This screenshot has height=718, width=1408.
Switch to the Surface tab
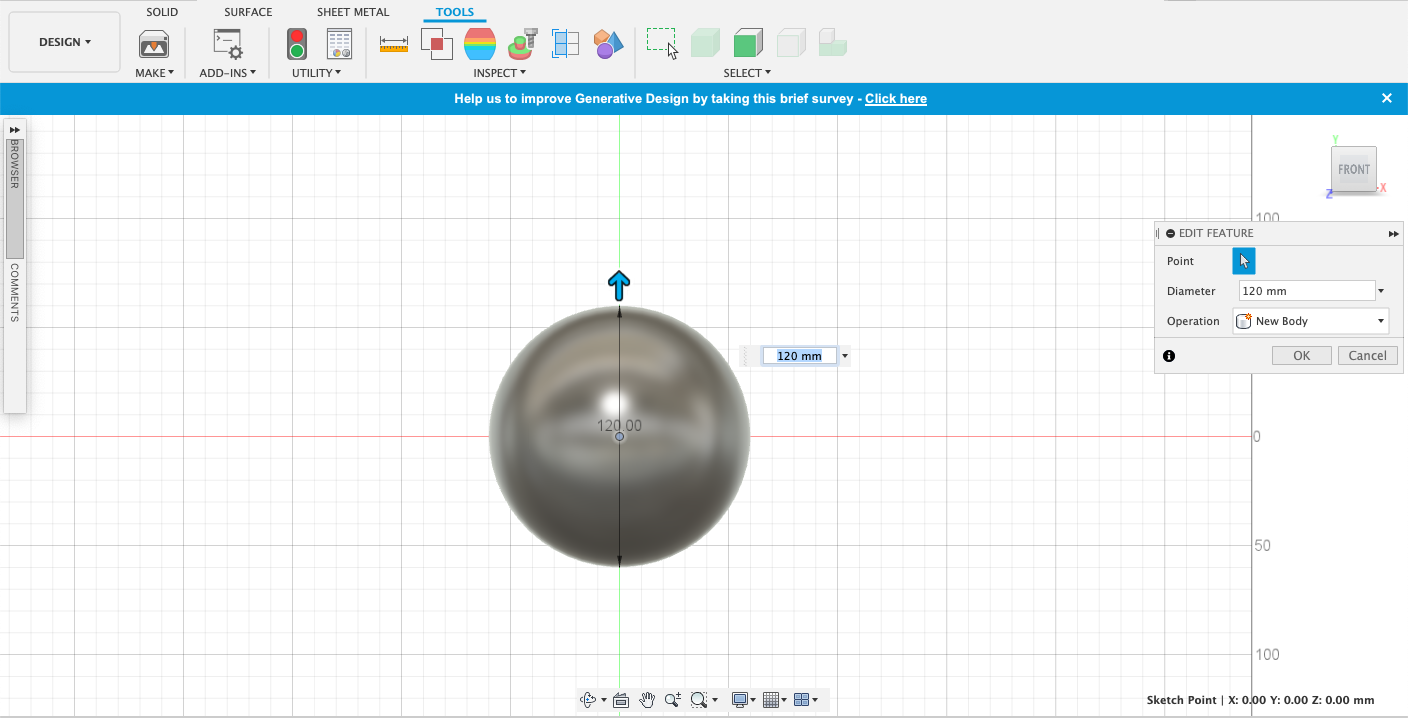(x=248, y=12)
